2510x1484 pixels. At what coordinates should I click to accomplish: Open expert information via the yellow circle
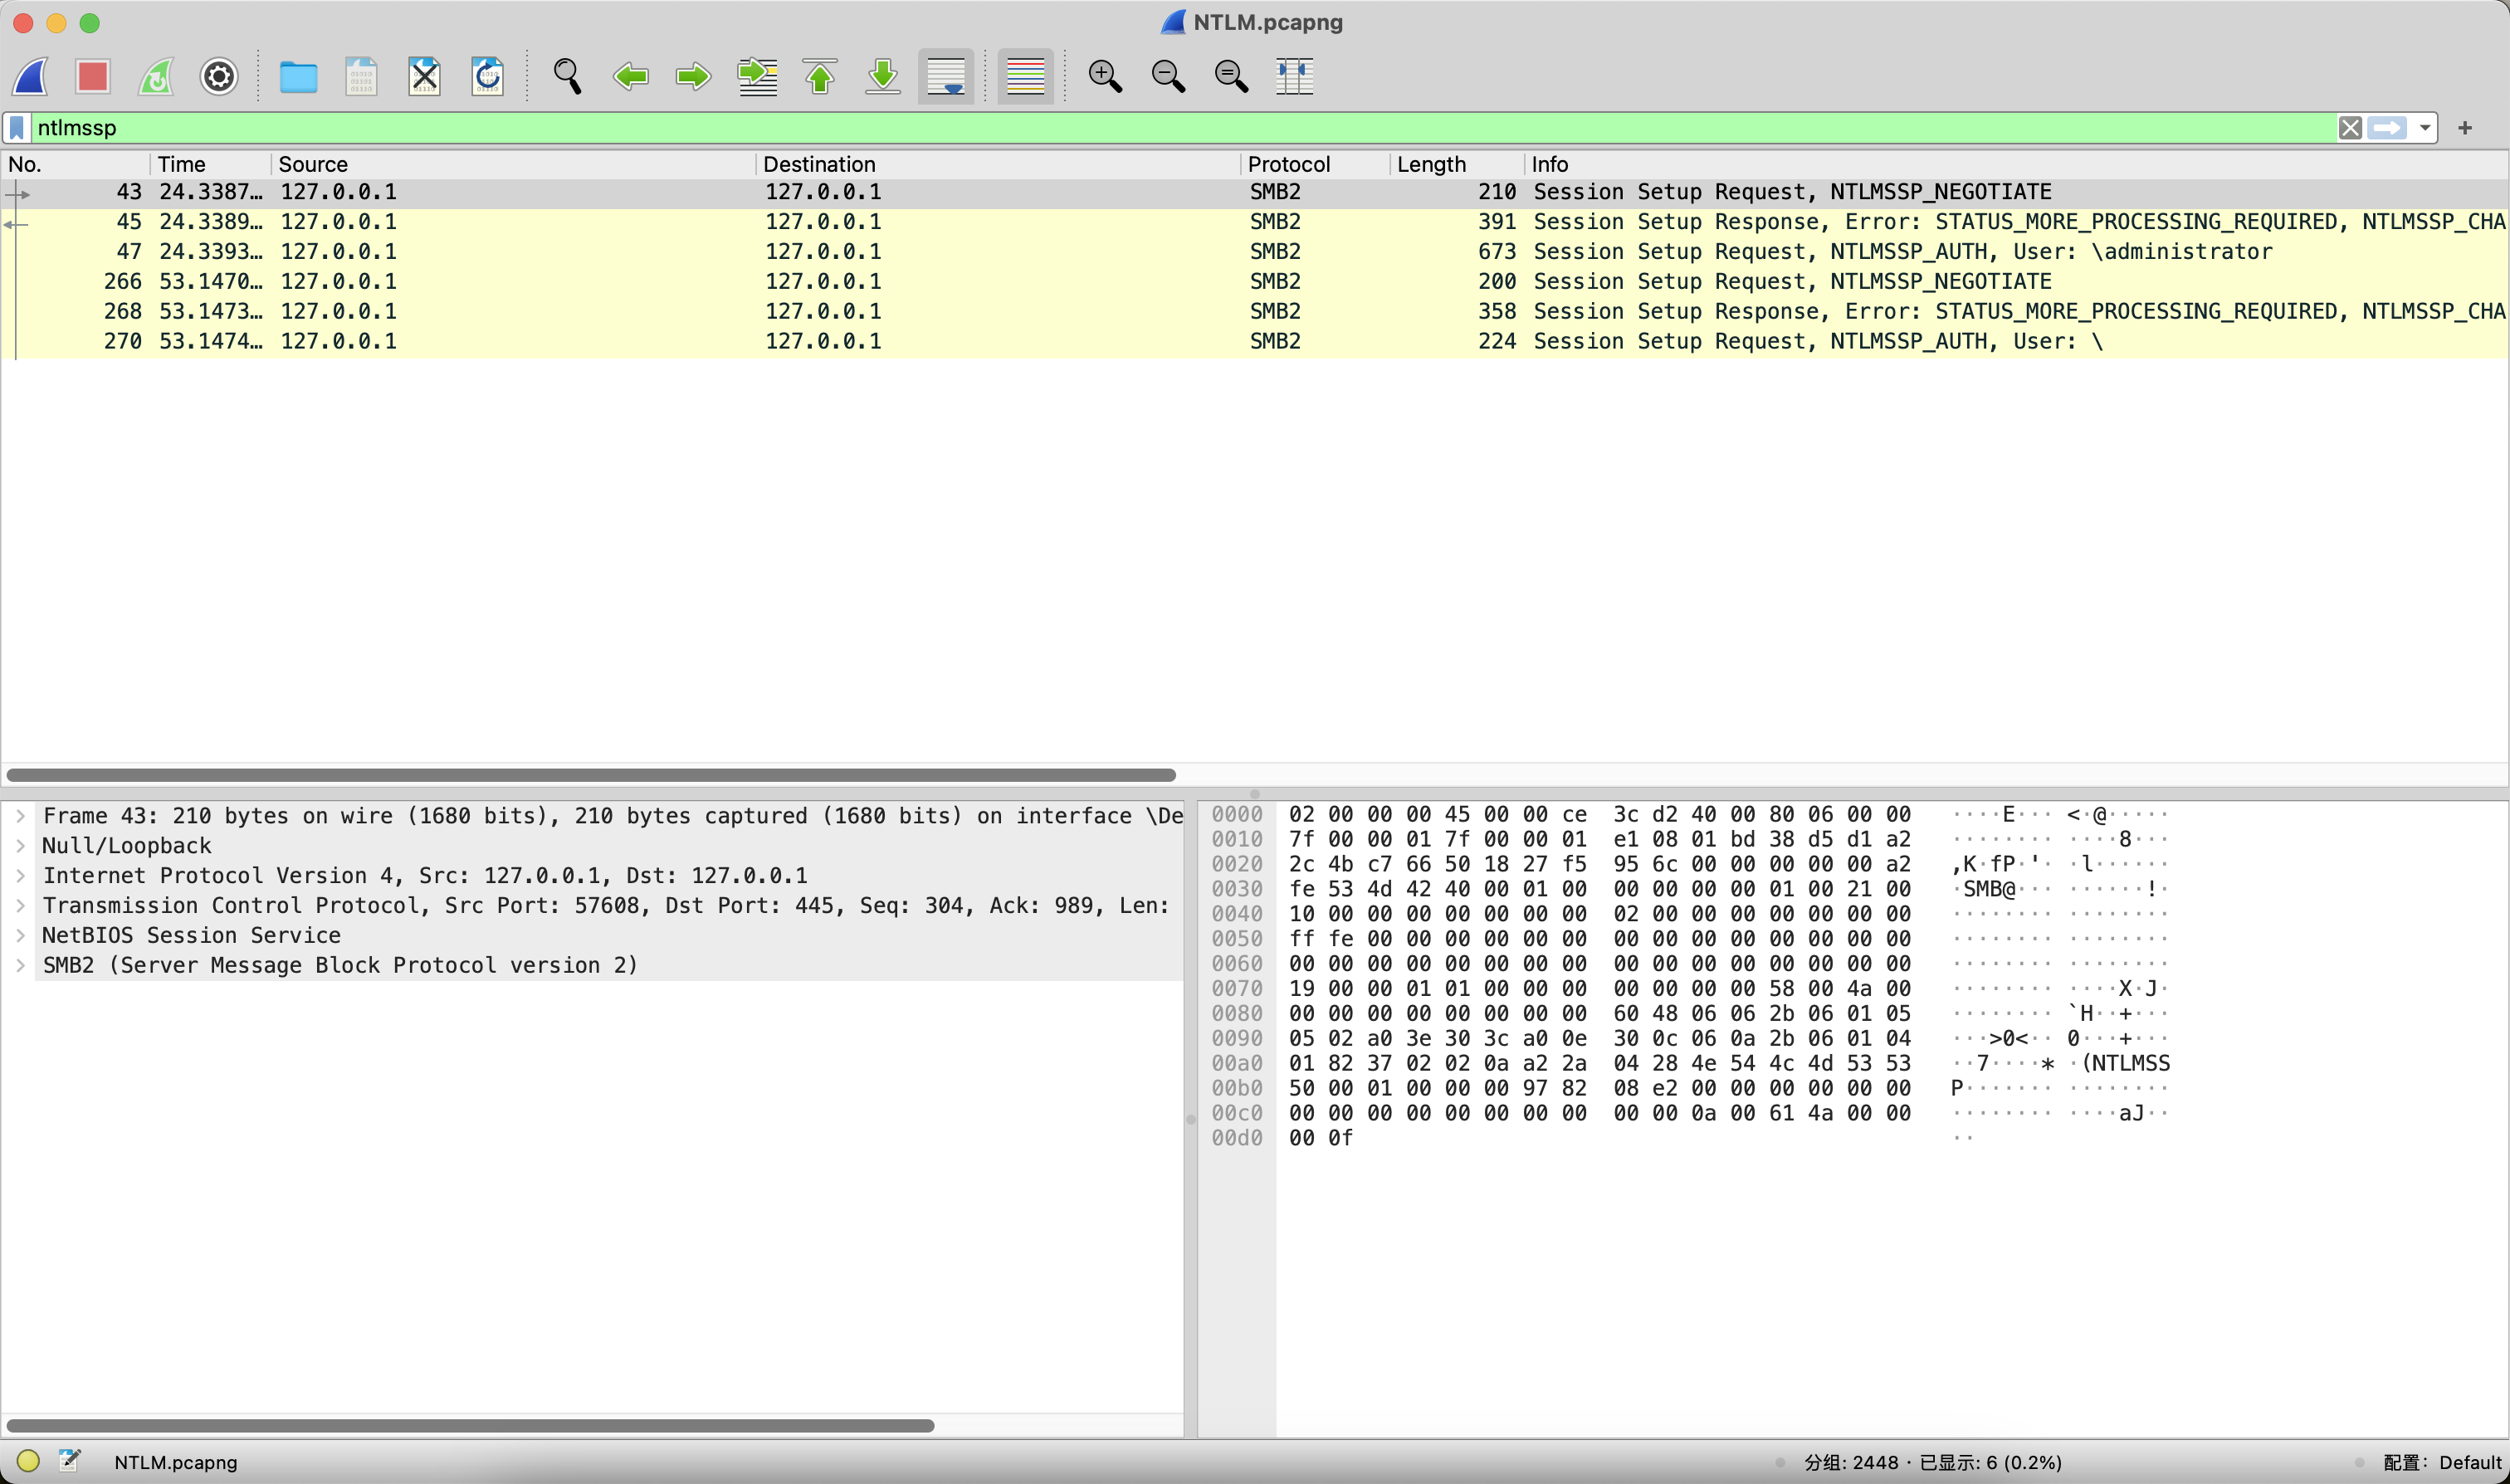pyautogui.click(x=28, y=1461)
